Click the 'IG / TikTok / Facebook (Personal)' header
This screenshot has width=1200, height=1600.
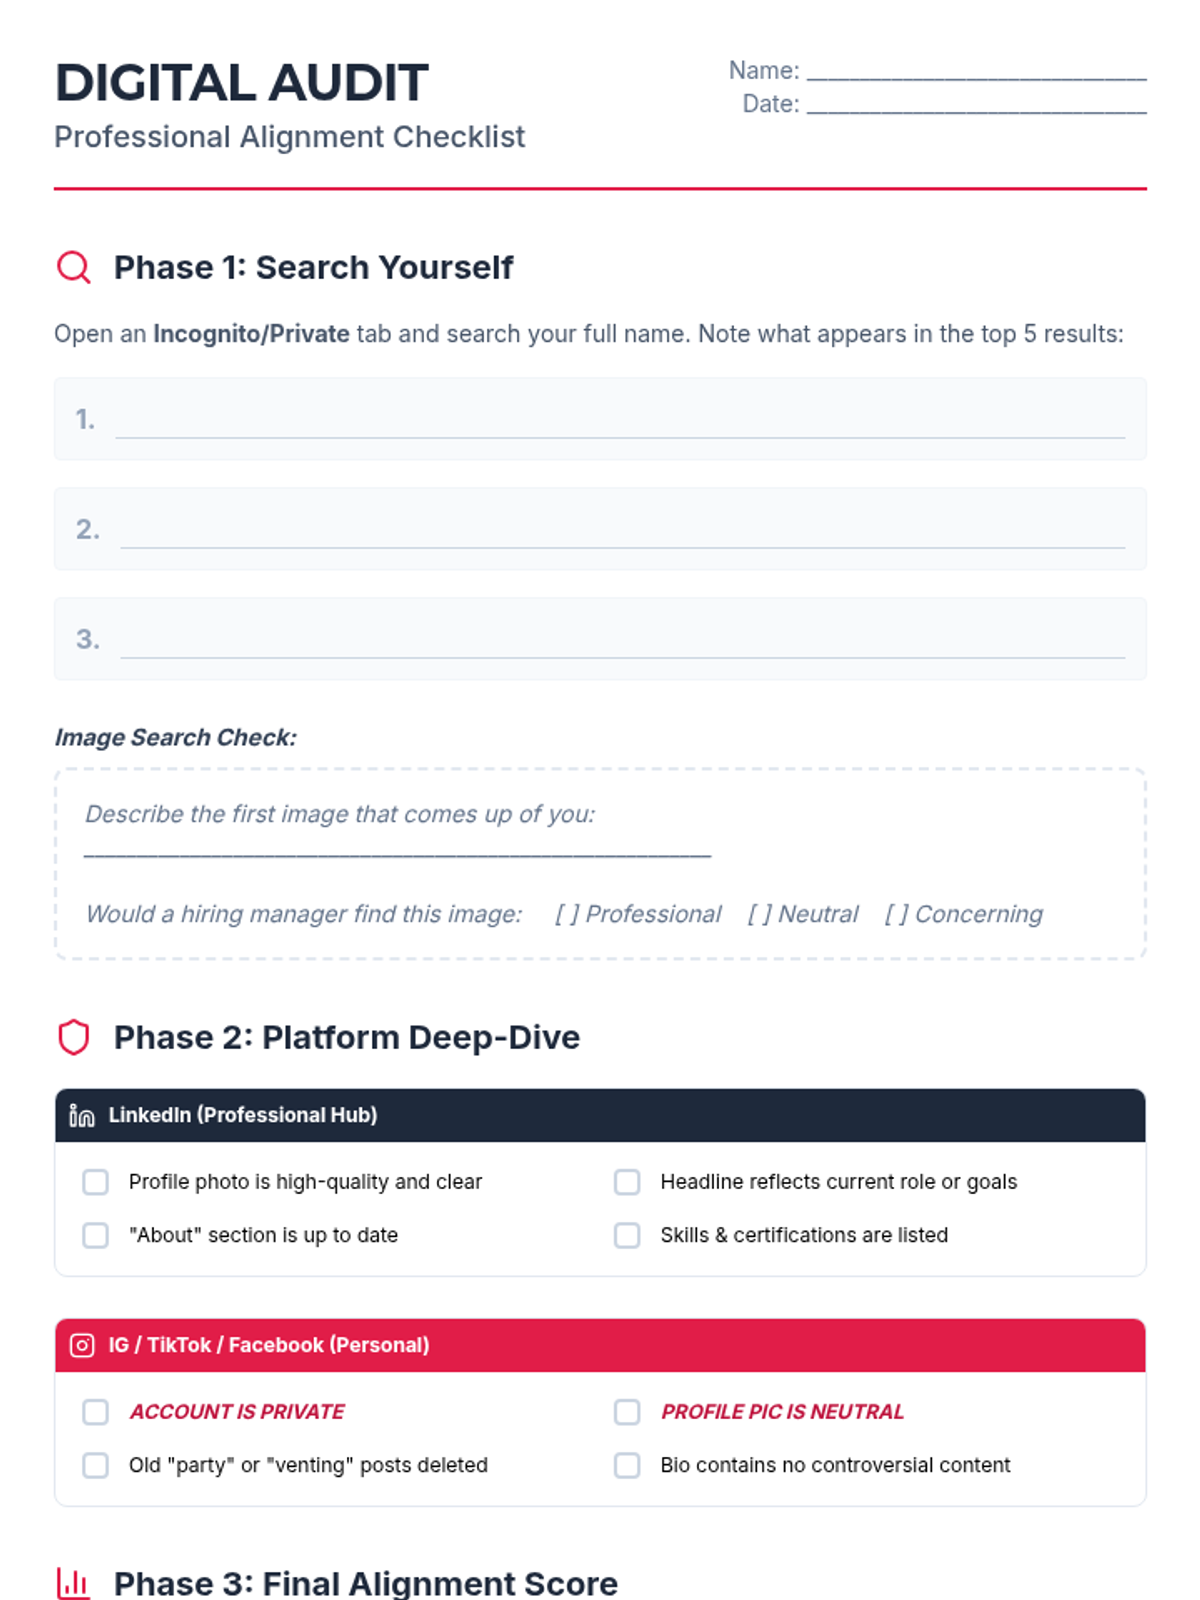(x=600, y=1346)
